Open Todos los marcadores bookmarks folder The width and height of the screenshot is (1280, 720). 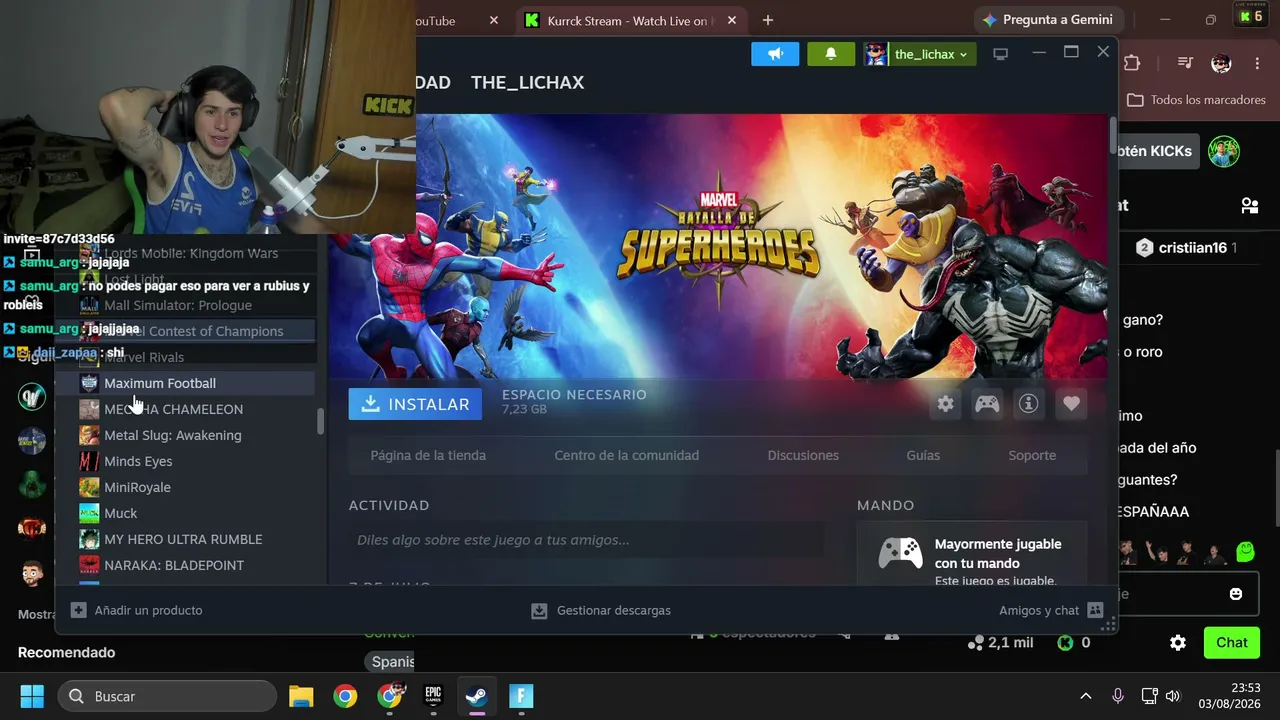(x=1196, y=100)
